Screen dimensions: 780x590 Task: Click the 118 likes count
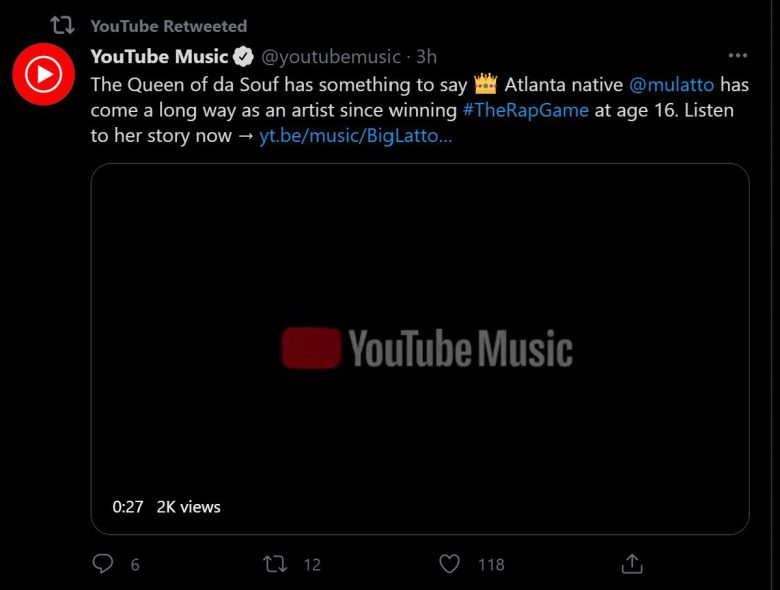point(491,565)
